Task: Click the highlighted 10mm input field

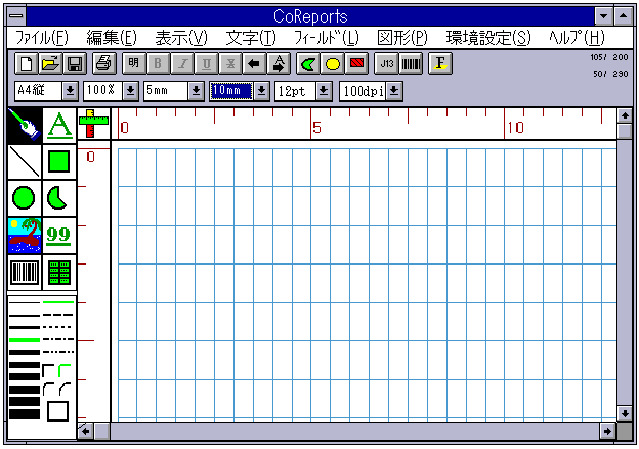Action: [231, 91]
